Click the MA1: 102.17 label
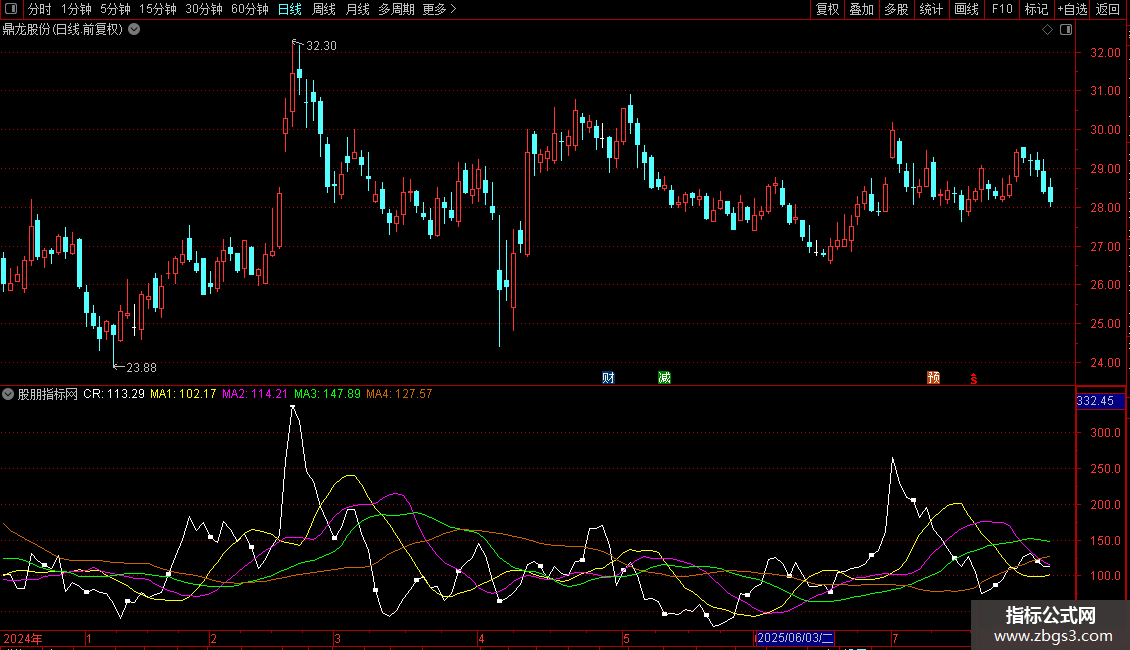The image size is (1130, 650). [x=183, y=394]
